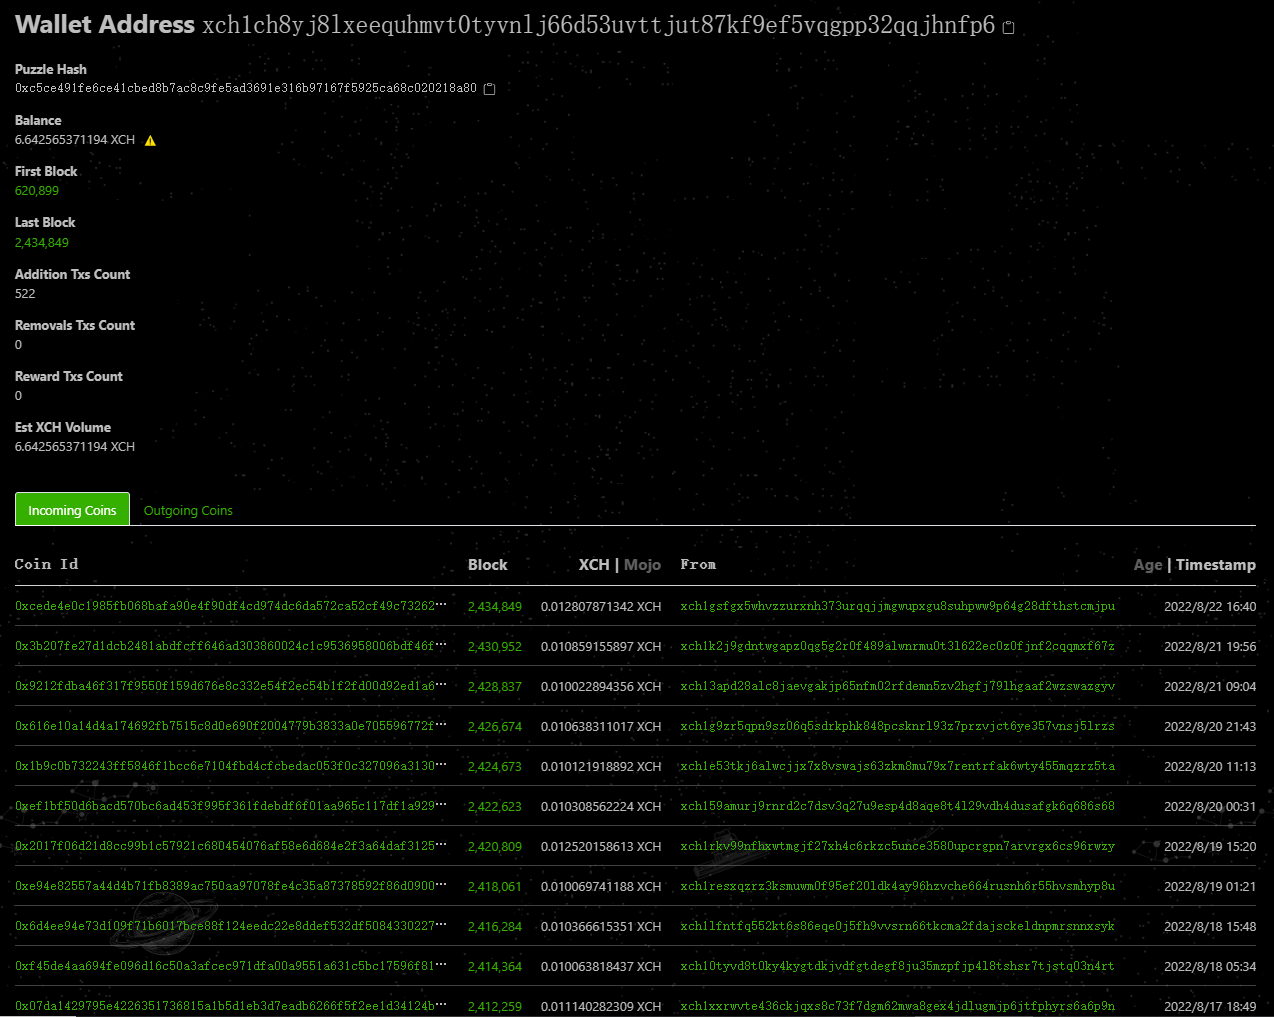Image resolution: width=1274 pixels, height=1017 pixels.
Task: Open block link 2,412,259
Action: (495, 1007)
